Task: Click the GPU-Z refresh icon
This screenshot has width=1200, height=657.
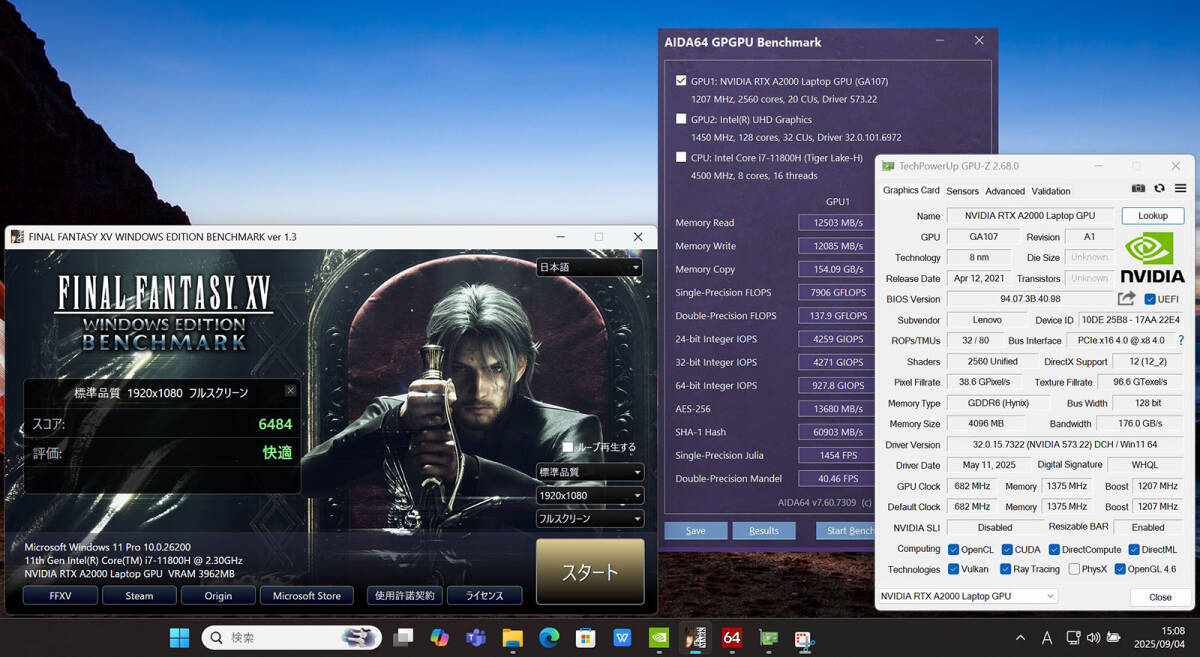Action: tap(1159, 189)
